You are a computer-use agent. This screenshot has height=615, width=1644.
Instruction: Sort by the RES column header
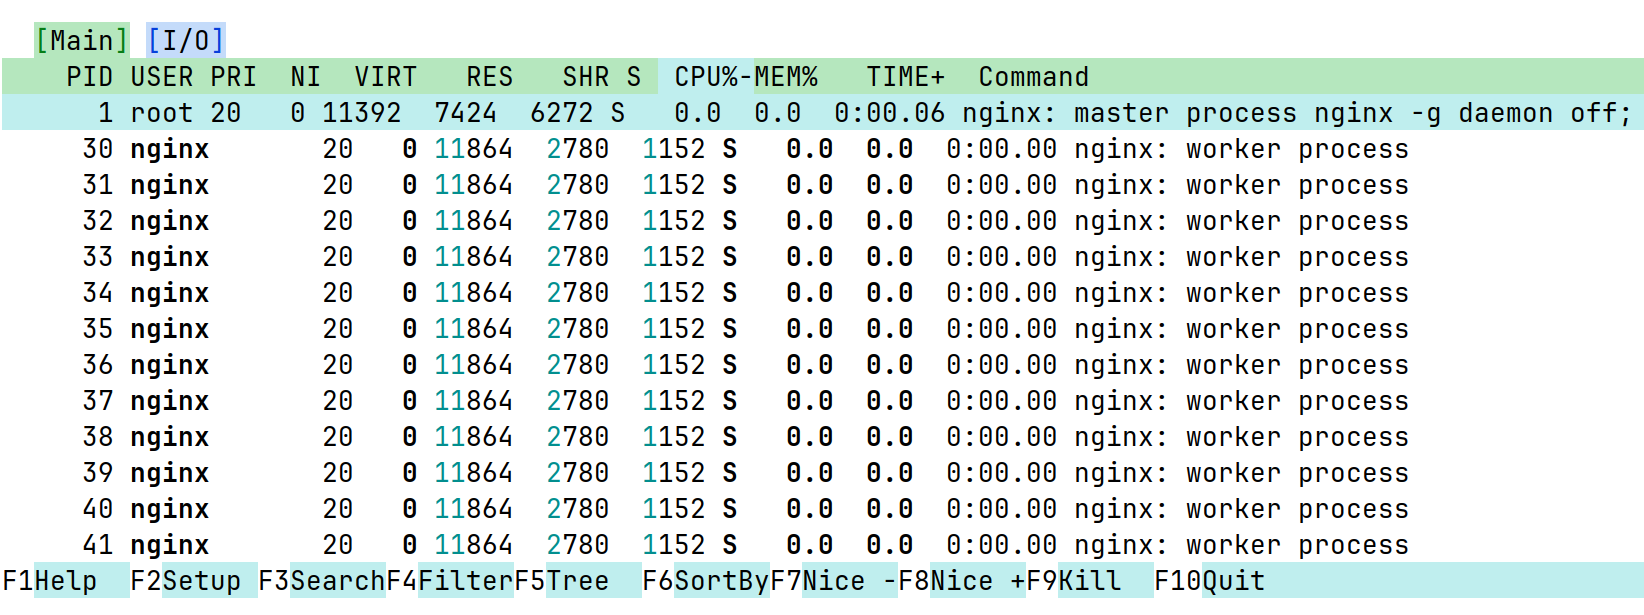point(488,77)
